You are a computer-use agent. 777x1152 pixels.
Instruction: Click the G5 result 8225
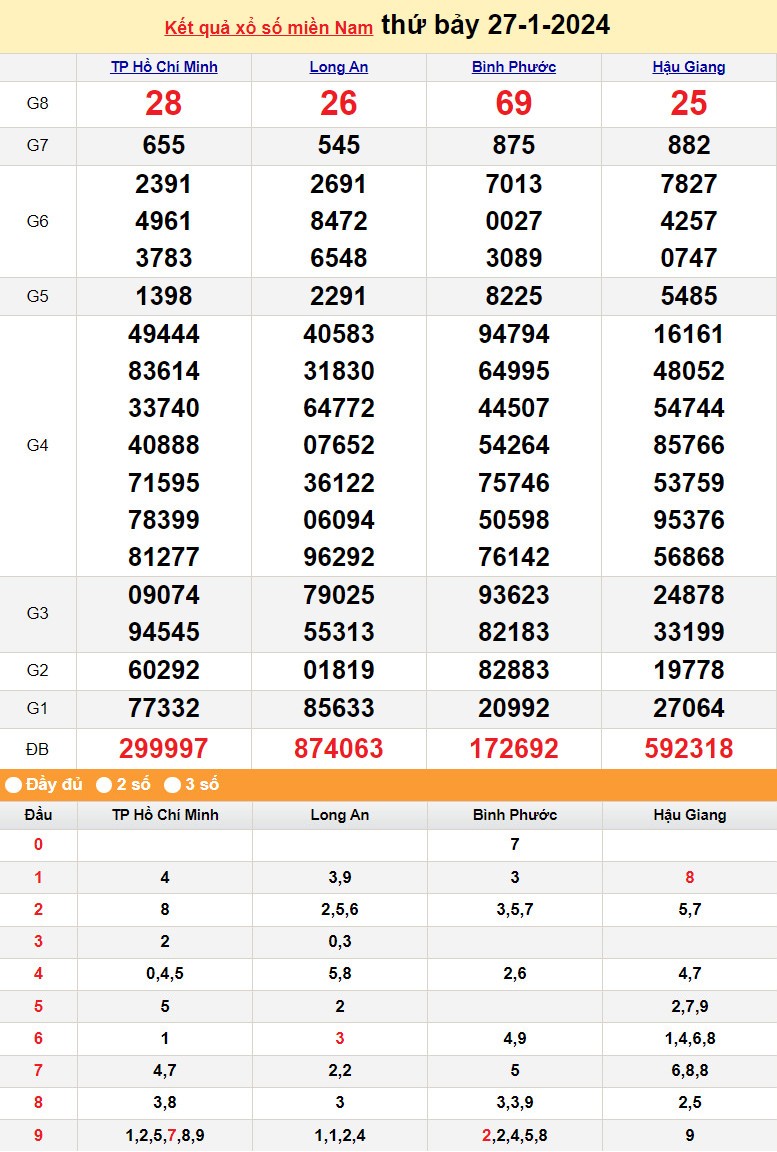point(514,297)
